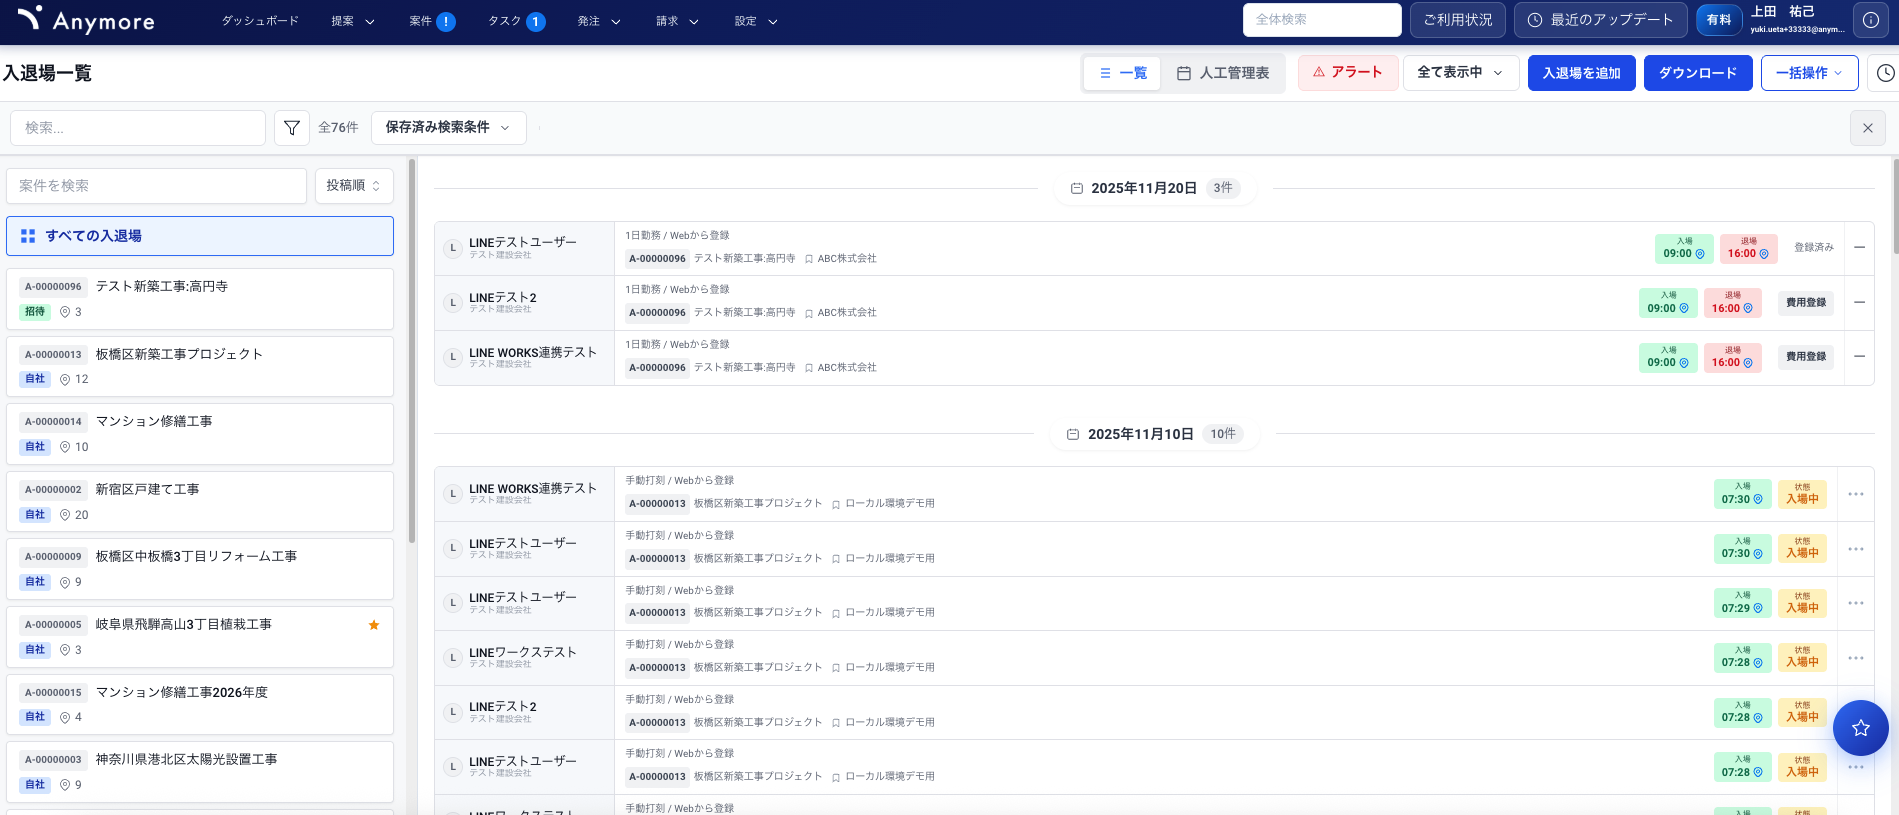Collapse the first LINEテストユーザー entry via minus icon

point(1859,247)
